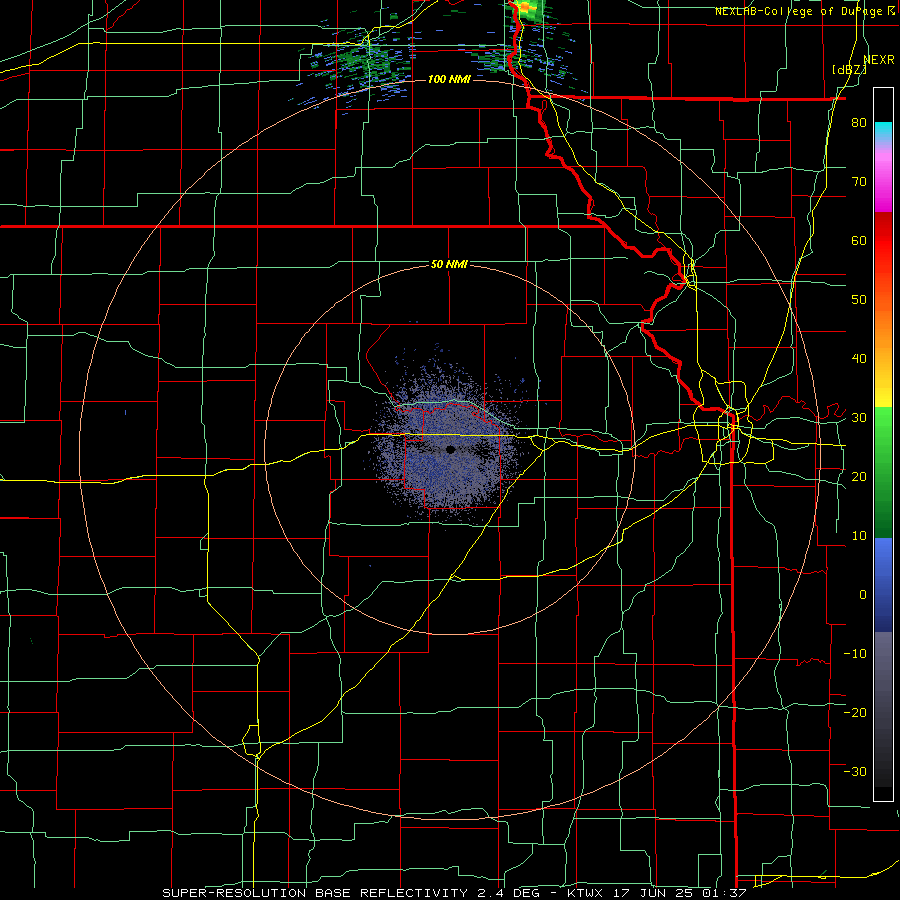
Task: Click the 2.4 DEG elevation angle text
Action: coord(511,893)
